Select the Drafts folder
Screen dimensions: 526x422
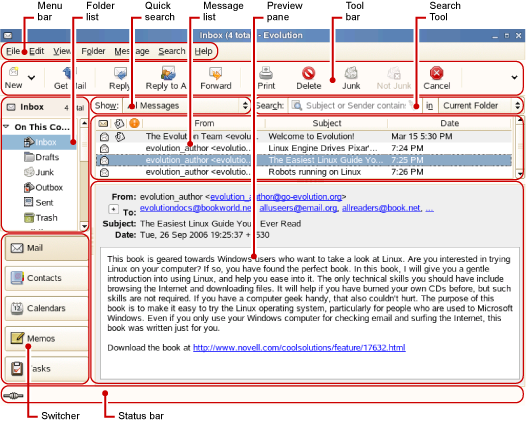(42, 157)
